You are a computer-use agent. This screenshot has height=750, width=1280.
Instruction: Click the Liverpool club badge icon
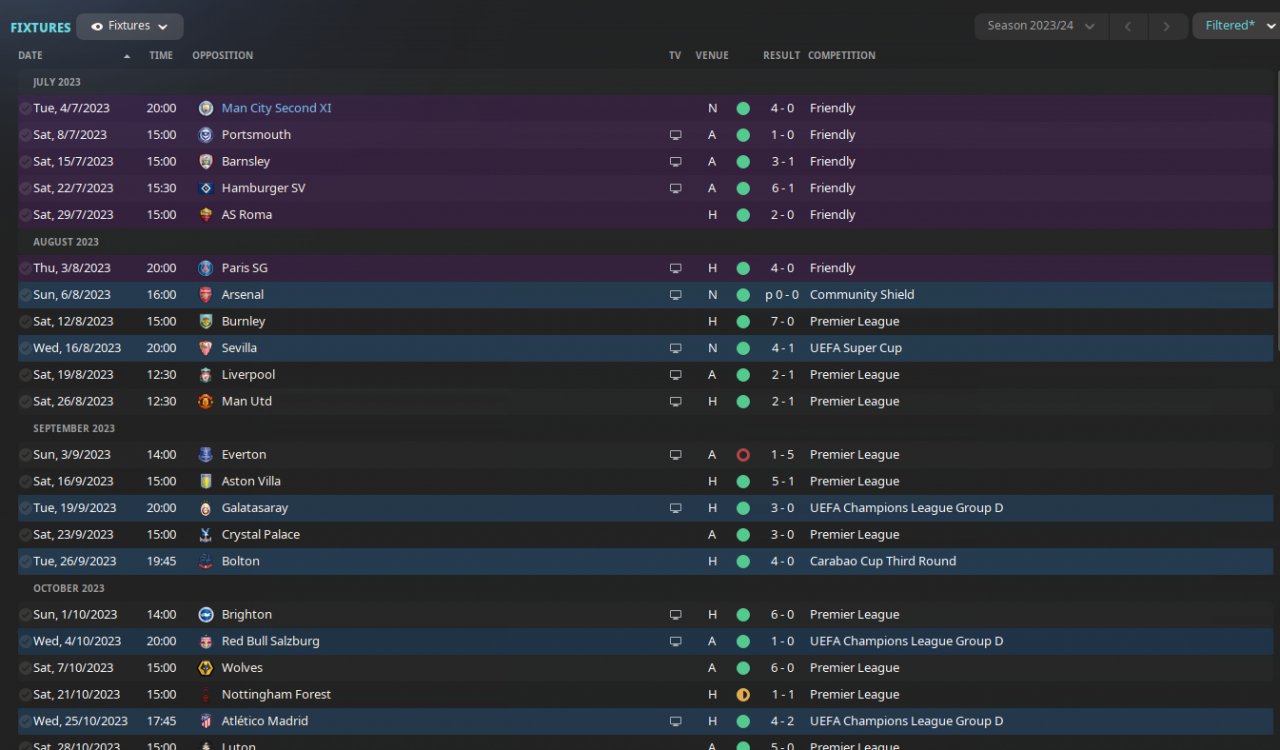[x=206, y=375]
